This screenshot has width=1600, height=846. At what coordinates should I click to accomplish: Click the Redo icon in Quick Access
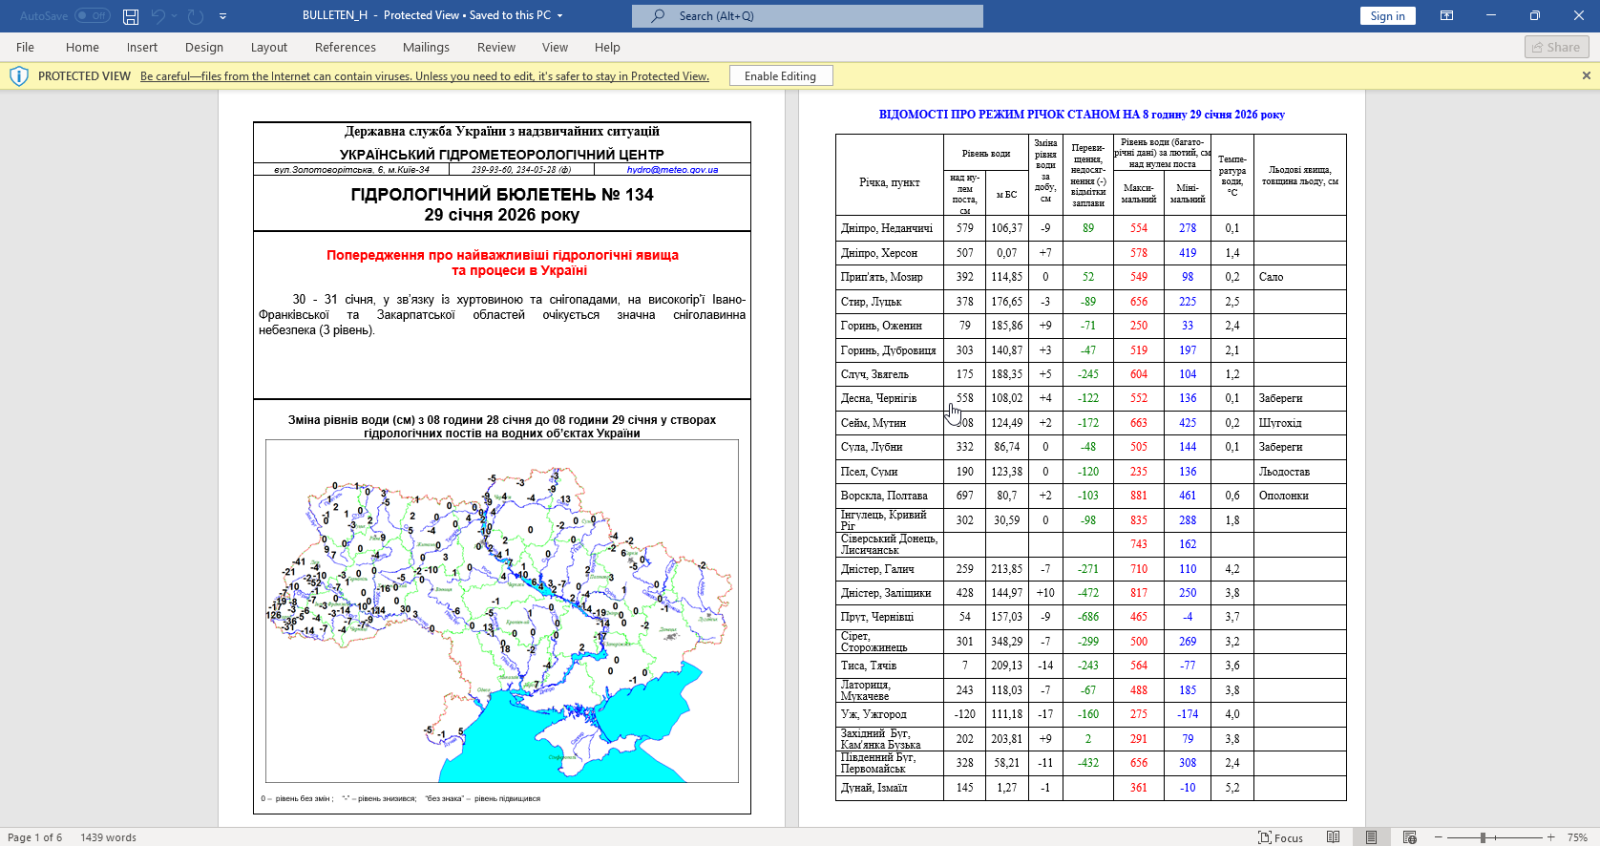(x=196, y=16)
